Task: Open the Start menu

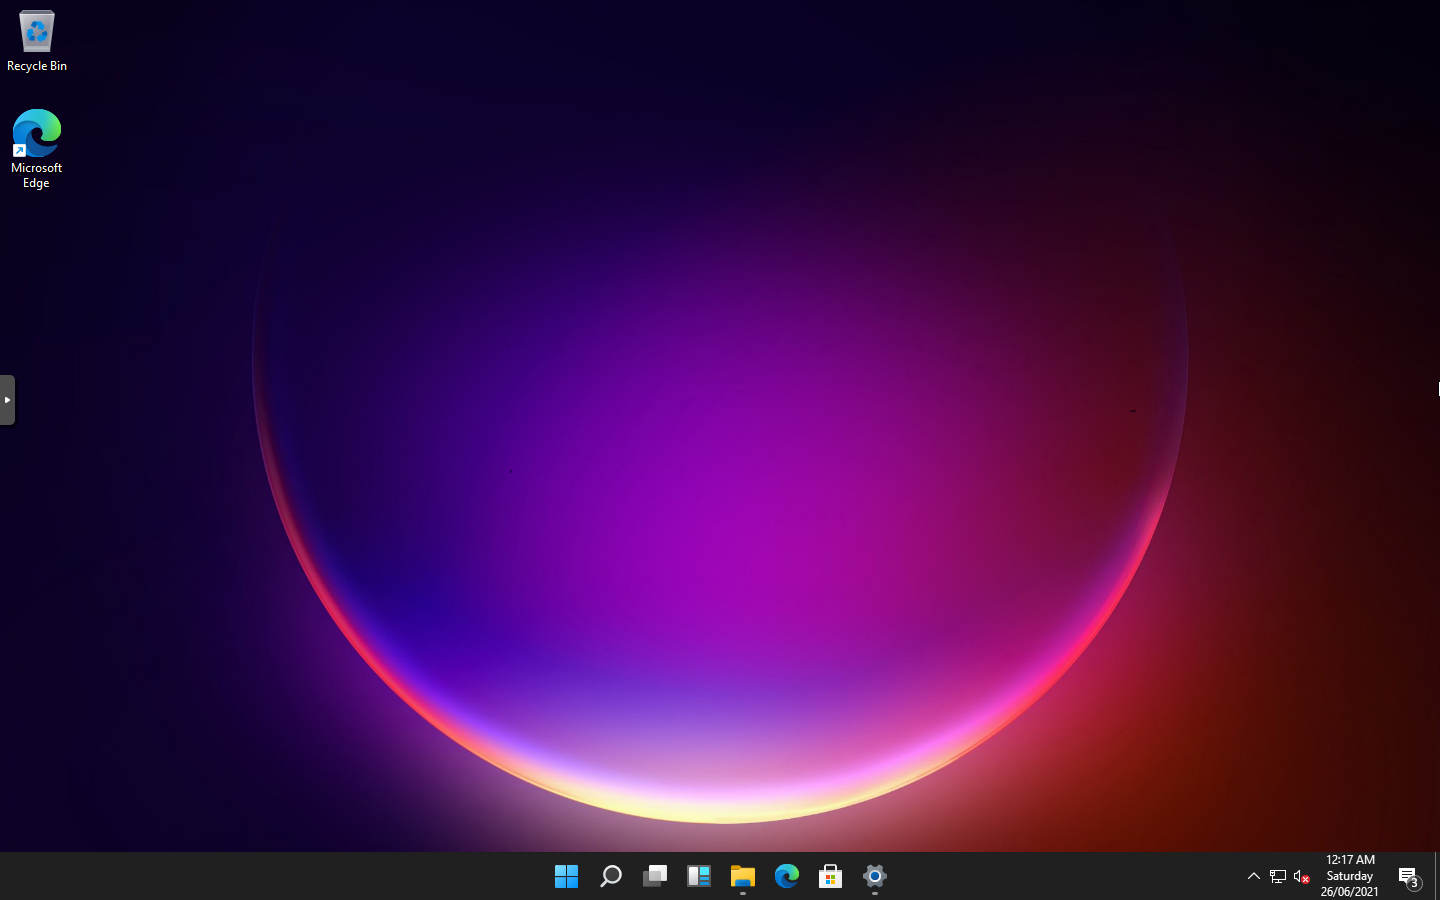Action: (x=566, y=876)
